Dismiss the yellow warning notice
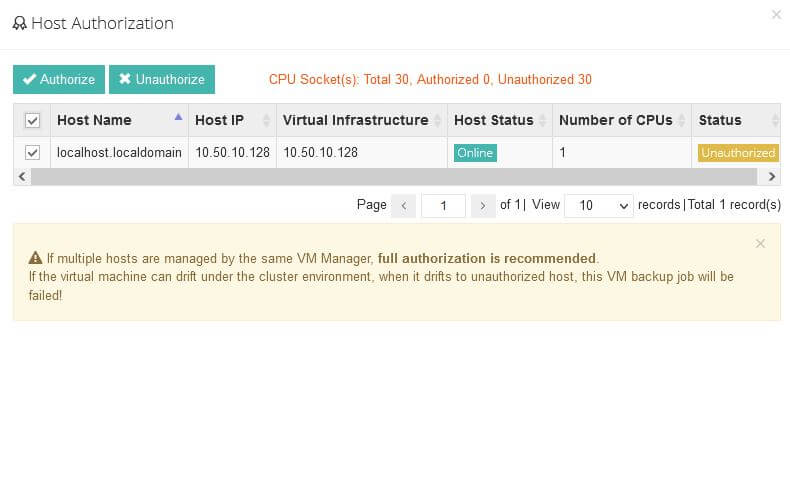This screenshot has width=790, height=487. (x=760, y=244)
